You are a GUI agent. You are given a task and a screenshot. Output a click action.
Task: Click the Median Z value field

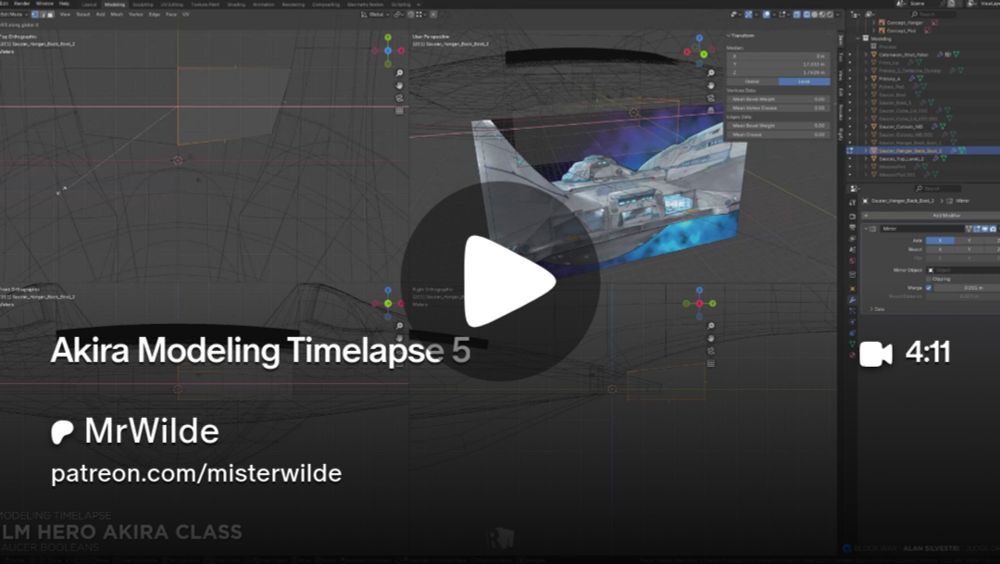click(x=779, y=73)
